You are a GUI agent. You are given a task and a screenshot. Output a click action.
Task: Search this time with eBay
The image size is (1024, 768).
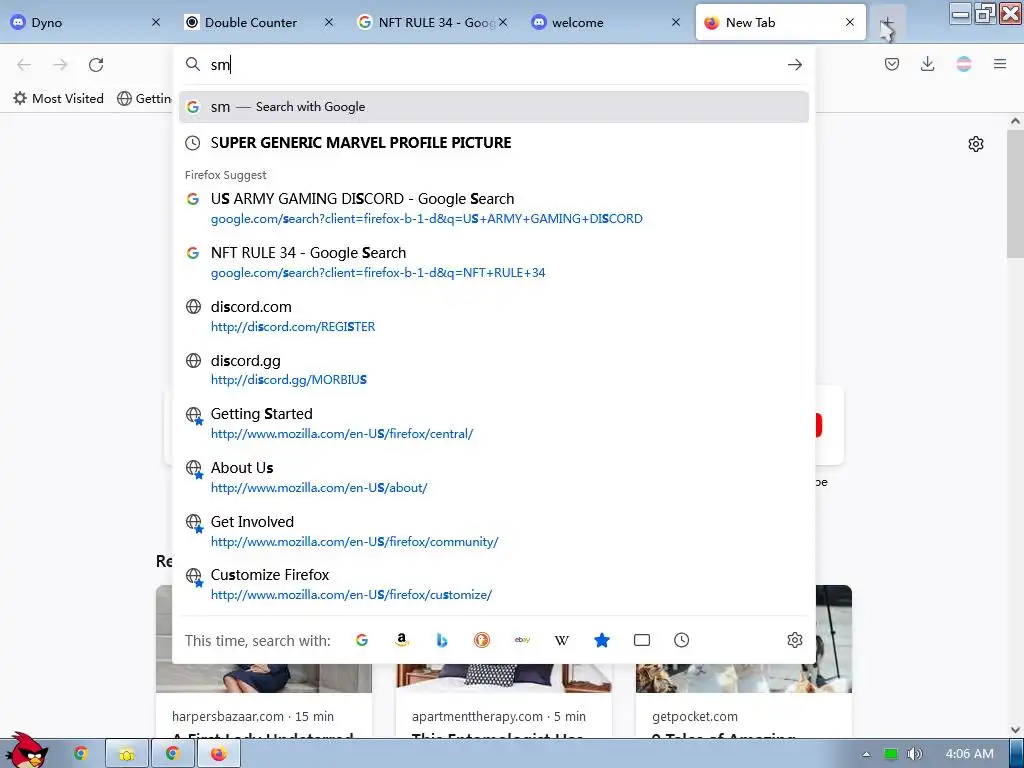tap(522, 640)
